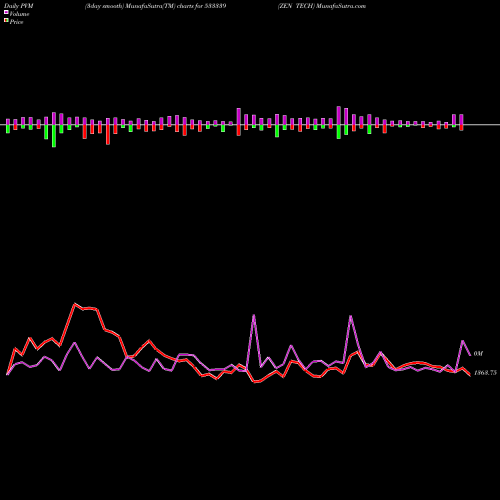Viewport: 500px width, 500px height.
Task: Click the Volume legend color swatch
Action: [6, 12]
